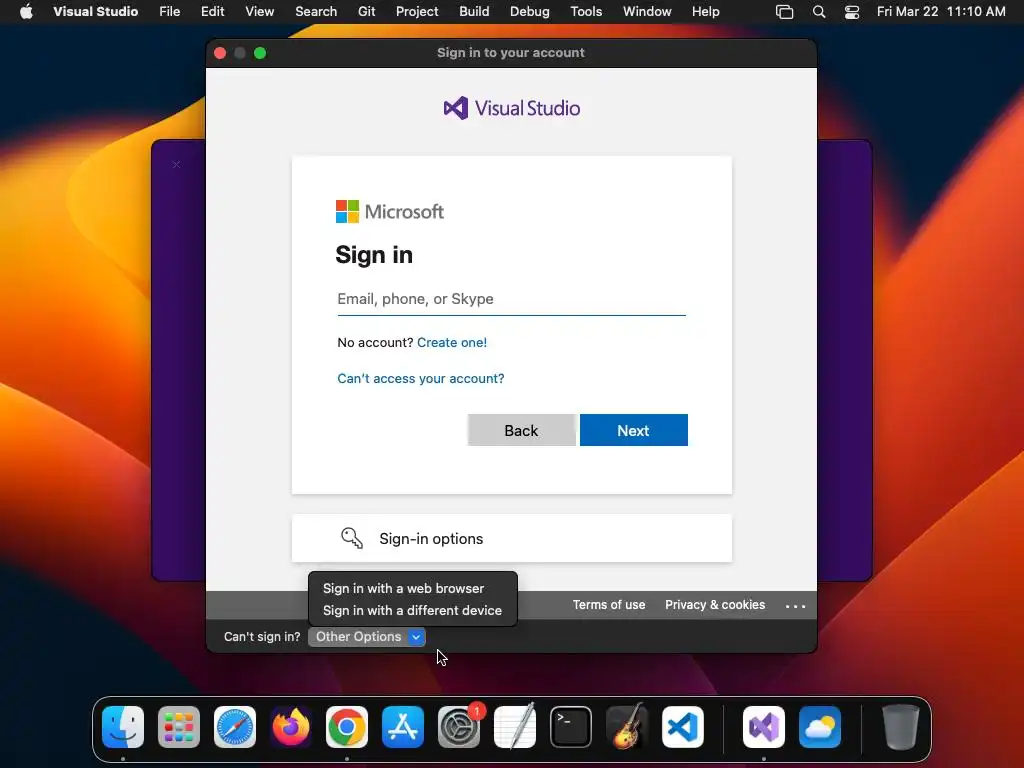The height and width of the screenshot is (768, 1024).
Task: Open the Visual Studio application menu
Action: [96, 12]
